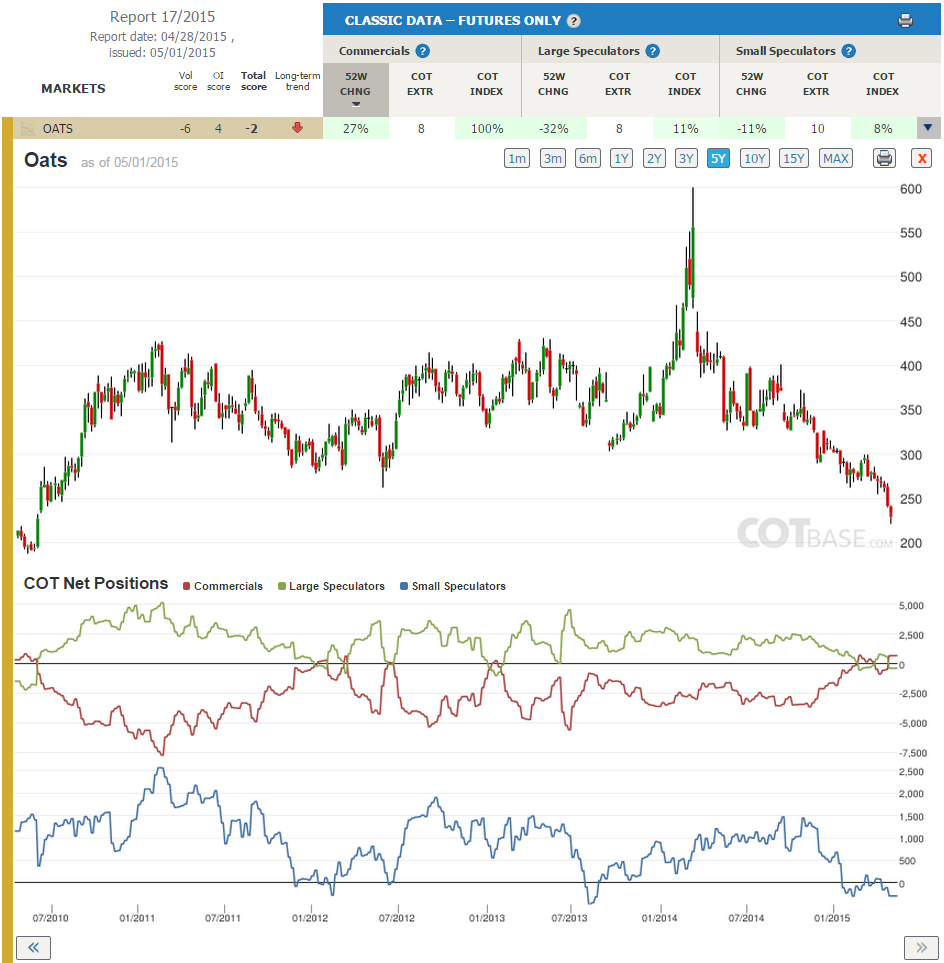Open help icon next to Large Speculators
Viewport: 944px width, 963px height.
[653, 51]
